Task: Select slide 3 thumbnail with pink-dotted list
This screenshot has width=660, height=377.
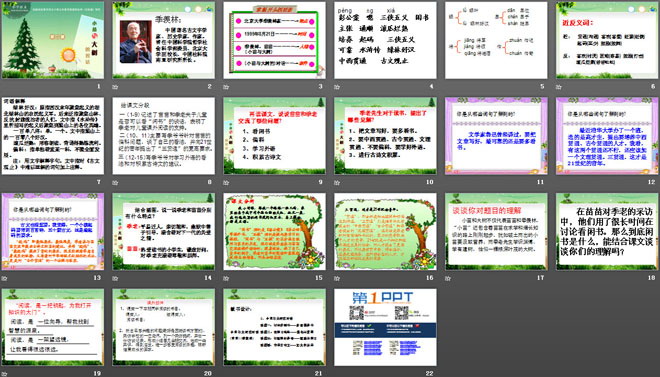Action: (274, 40)
